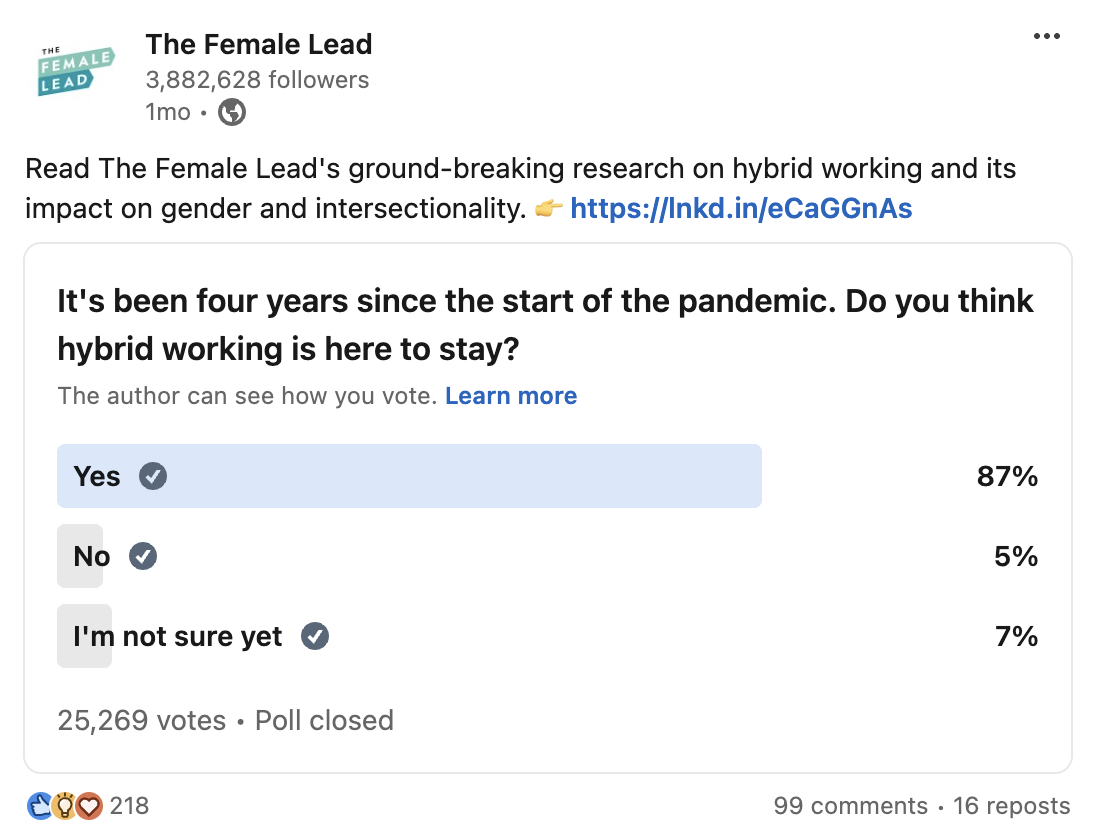Click the checkmark badge on the Yes option
1098x836 pixels.
coord(151,477)
